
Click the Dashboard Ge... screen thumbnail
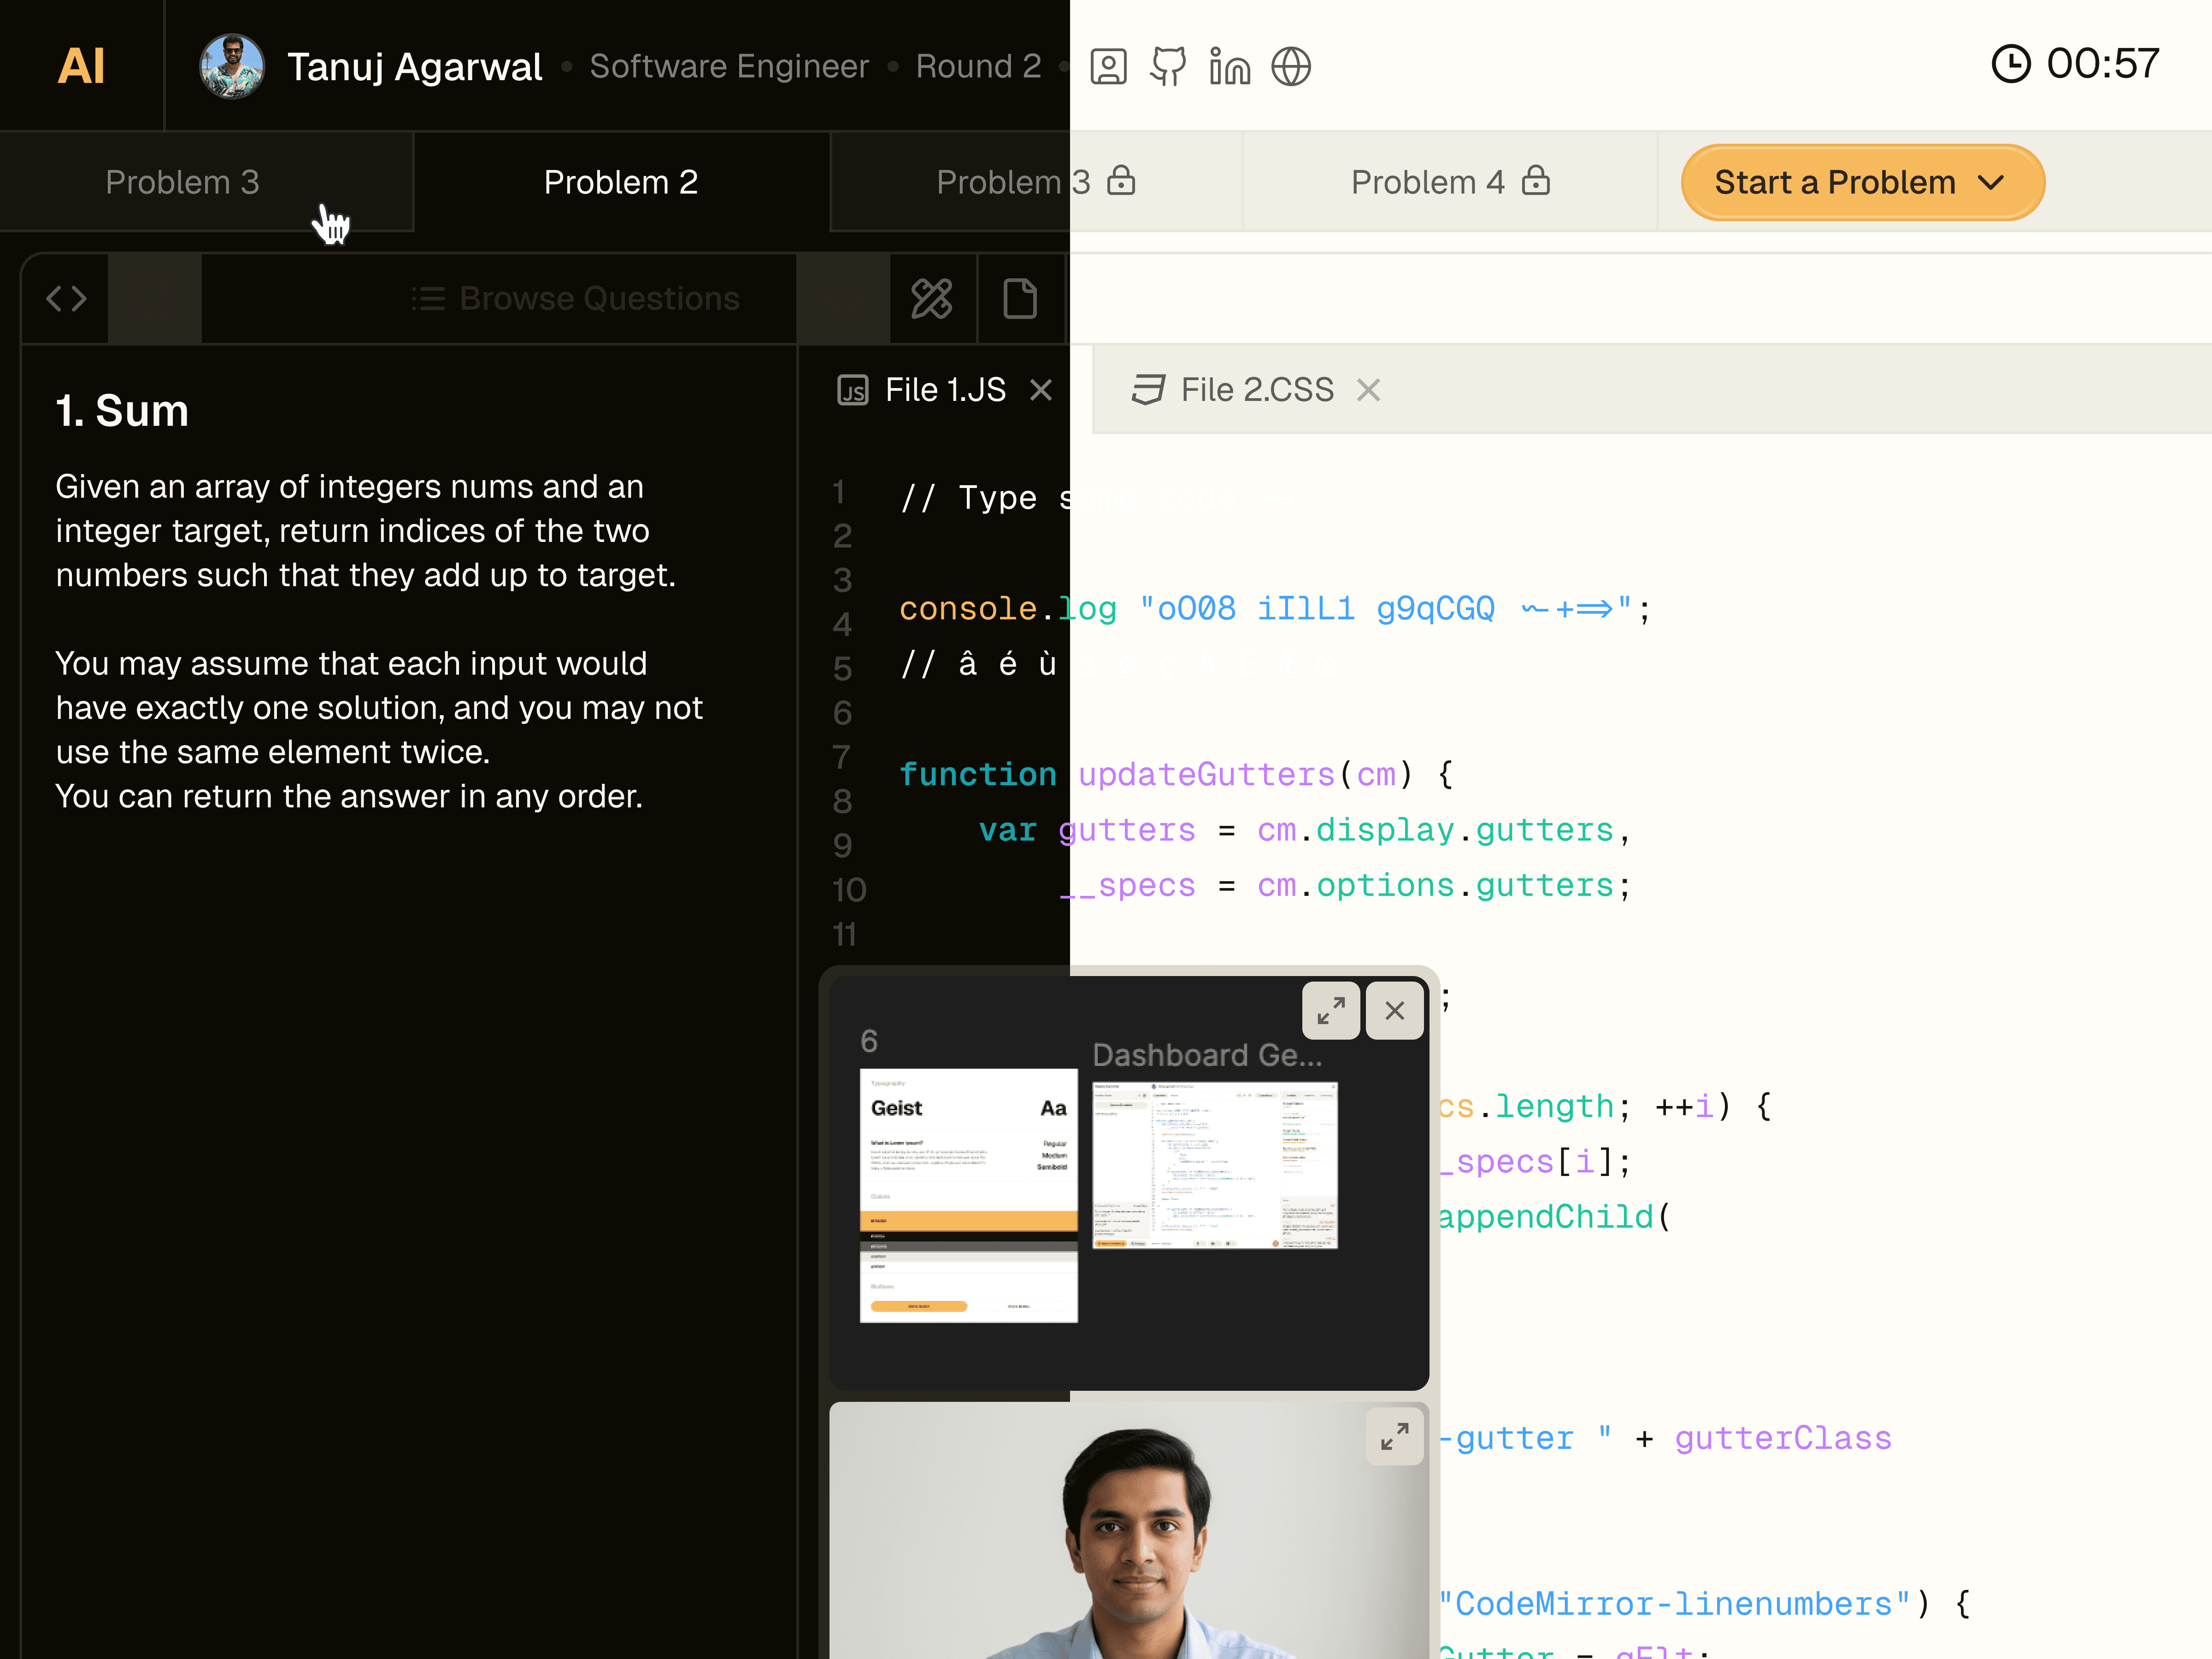(1215, 1165)
